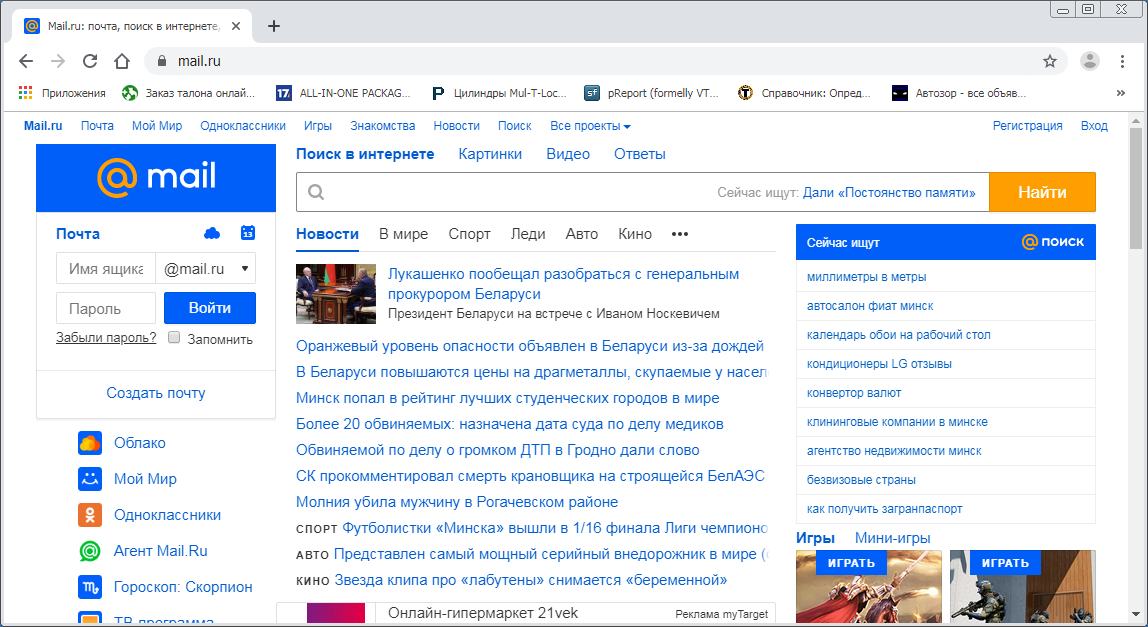Open Одноклассники via its orange icon
Viewport: 1148px width, 627px height.
[x=90, y=515]
